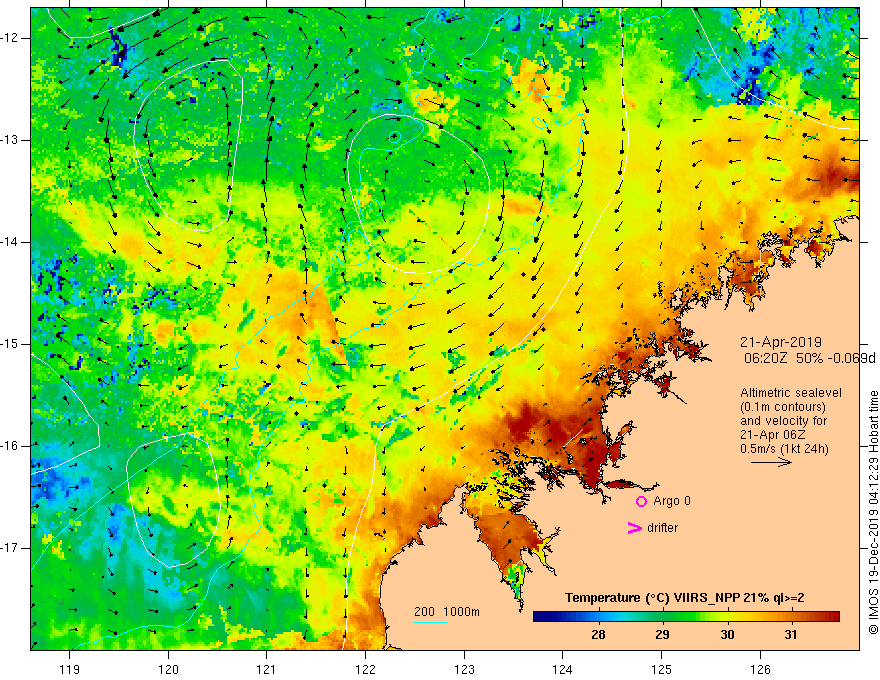This screenshot has height=680, width=880.
Task: Click the '0.5m/s (1kt 24h)' text
Action: pos(783,449)
